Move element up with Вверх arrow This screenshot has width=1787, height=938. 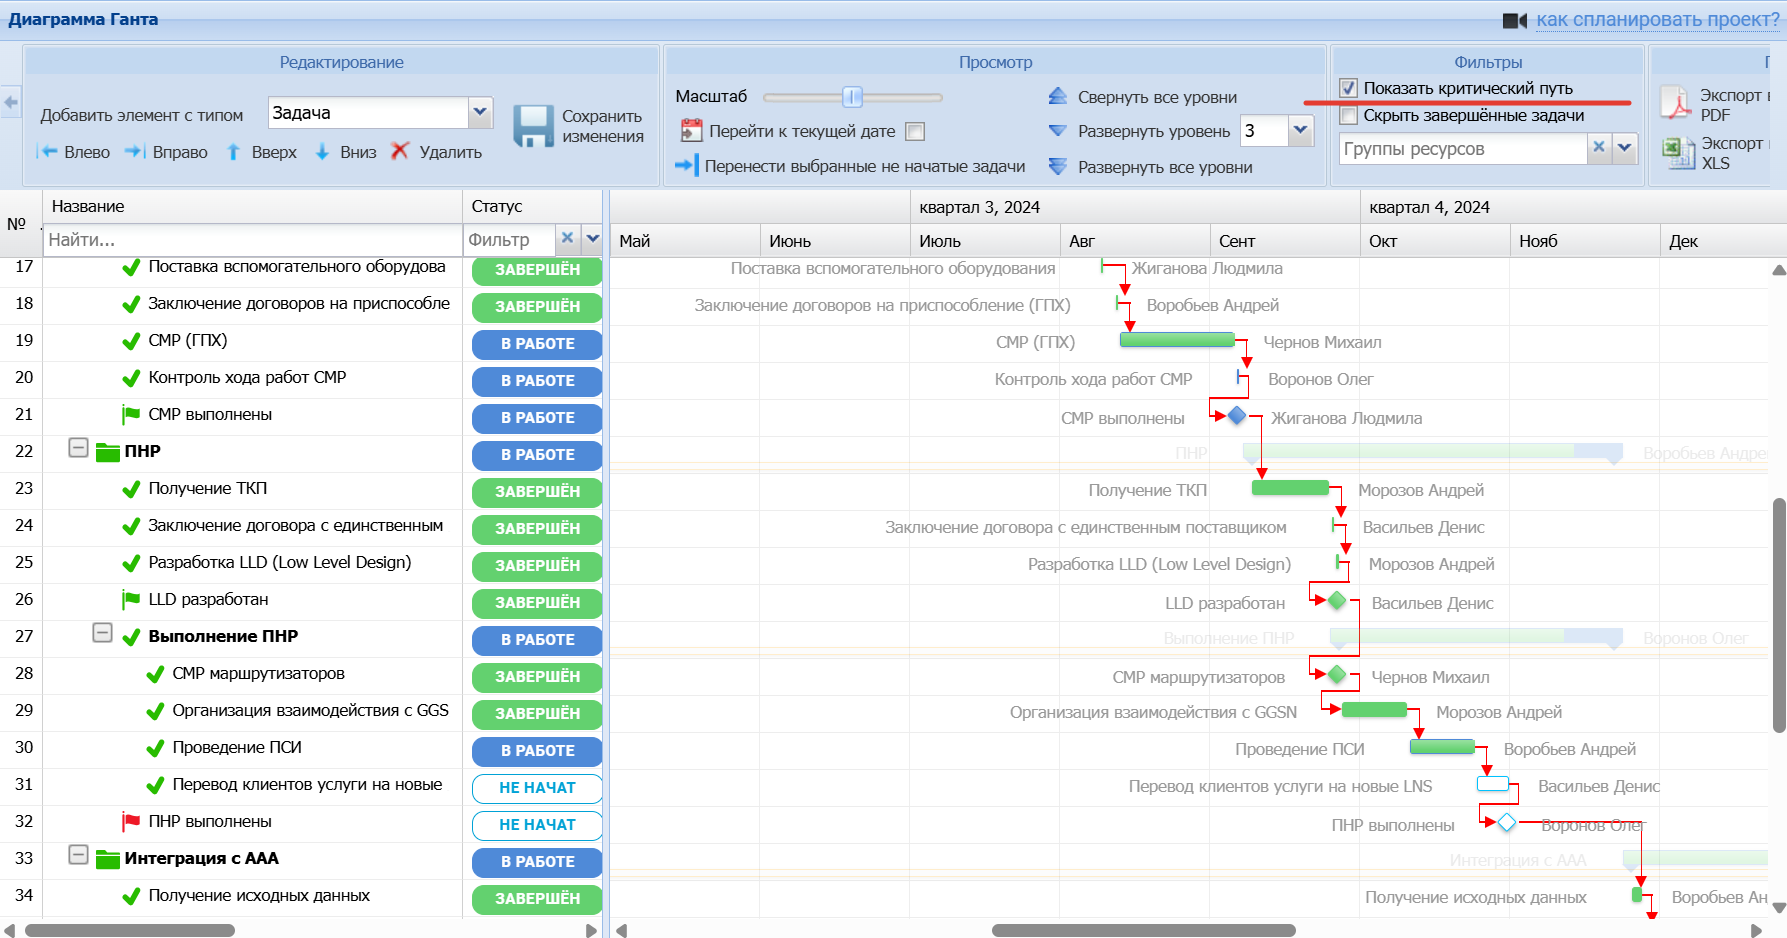233,152
